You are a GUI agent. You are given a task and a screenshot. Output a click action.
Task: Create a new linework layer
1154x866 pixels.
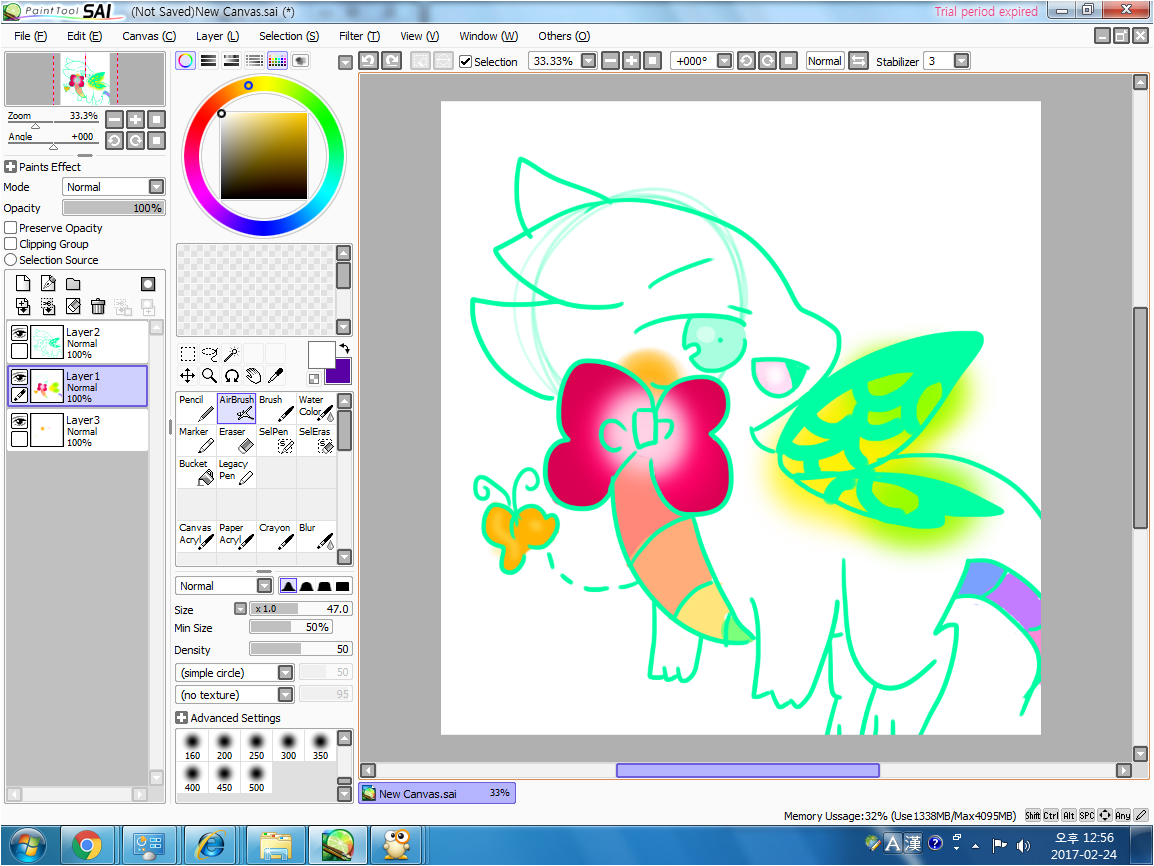48,283
